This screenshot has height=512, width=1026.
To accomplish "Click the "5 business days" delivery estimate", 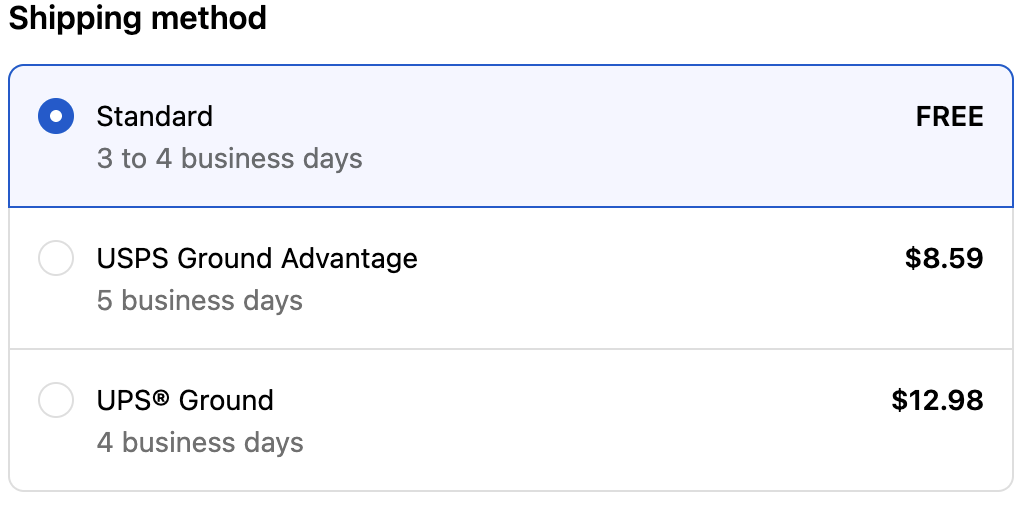I will click(x=199, y=301).
